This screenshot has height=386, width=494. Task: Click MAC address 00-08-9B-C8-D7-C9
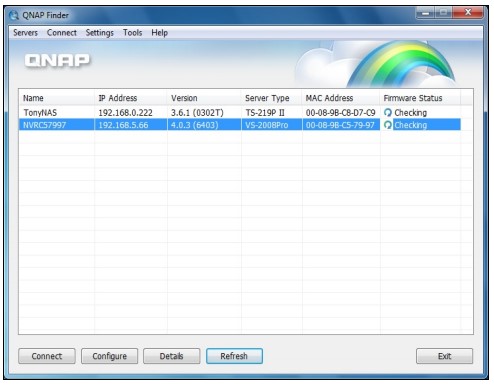[340, 113]
